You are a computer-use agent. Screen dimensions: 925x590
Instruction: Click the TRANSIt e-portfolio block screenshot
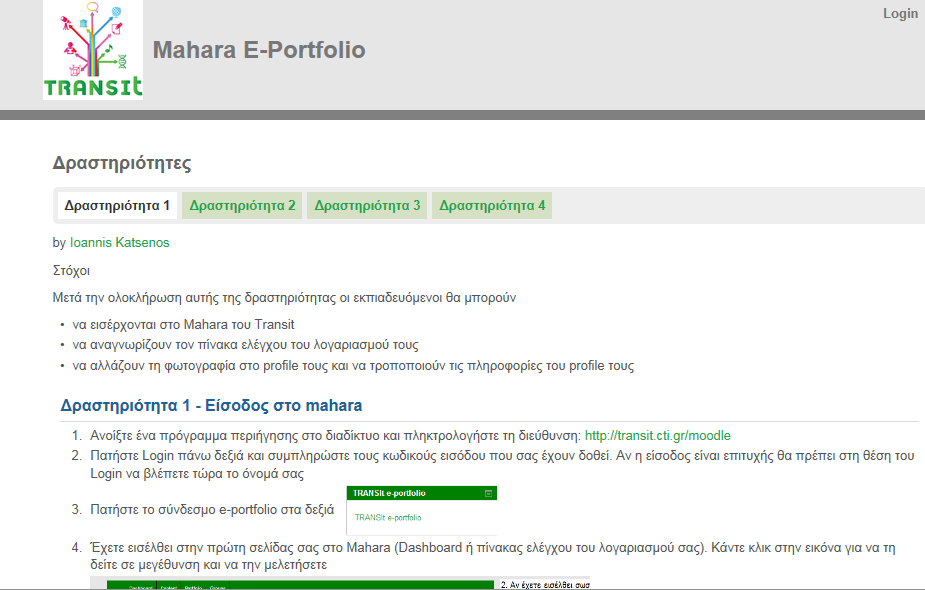click(422, 510)
